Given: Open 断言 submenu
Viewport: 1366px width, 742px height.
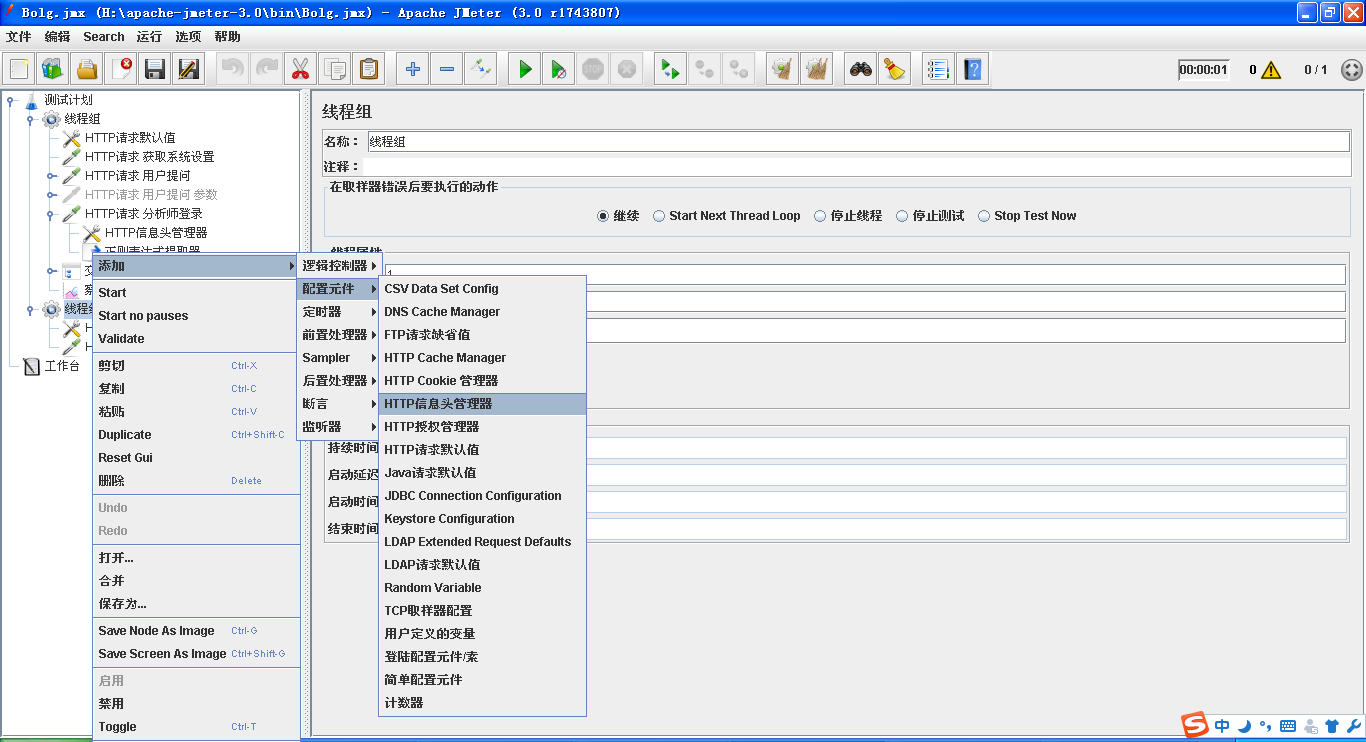Looking at the screenshot, I should 340,404.
